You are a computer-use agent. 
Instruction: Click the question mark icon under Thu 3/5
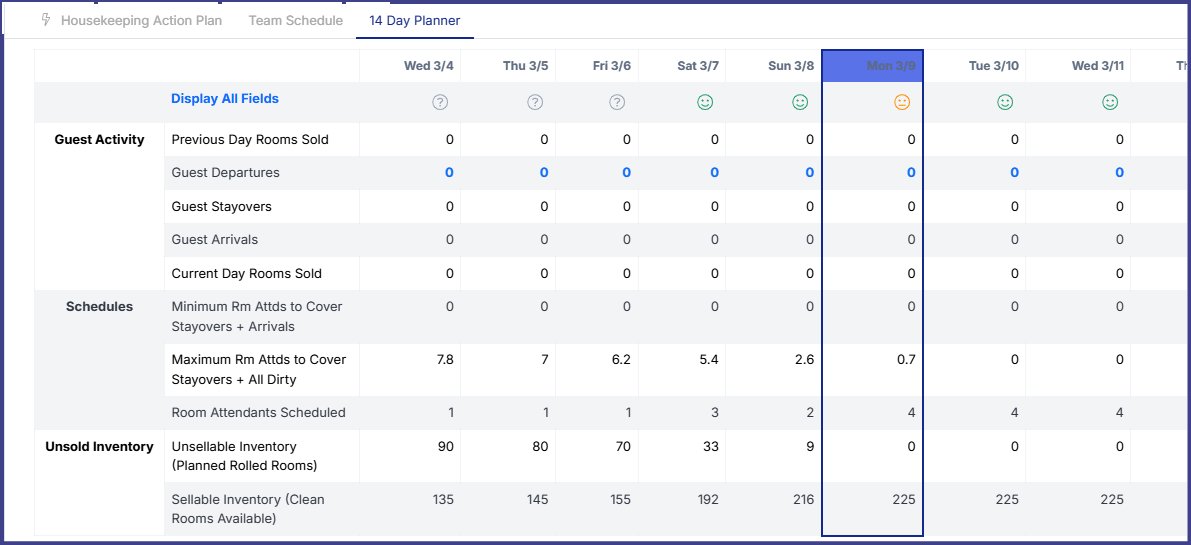click(x=535, y=102)
